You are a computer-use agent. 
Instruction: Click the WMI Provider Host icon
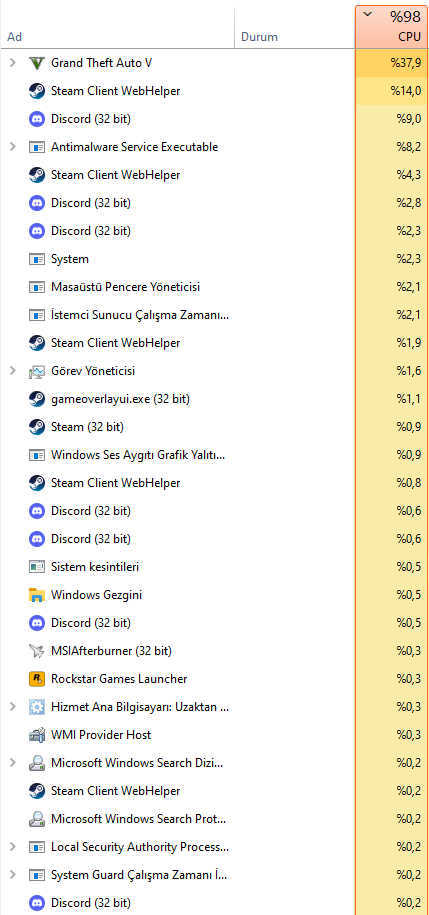pos(37,735)
